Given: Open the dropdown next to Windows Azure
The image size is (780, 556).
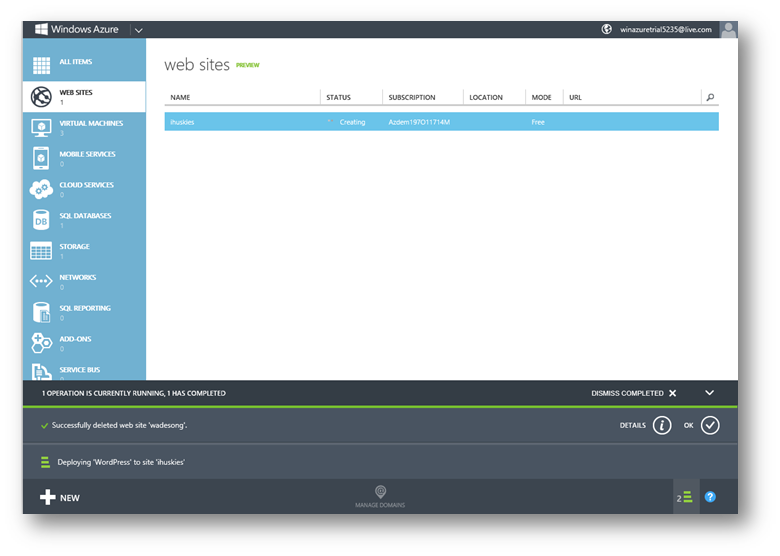Looking at the screenshot, I should (x=139, y=30).
